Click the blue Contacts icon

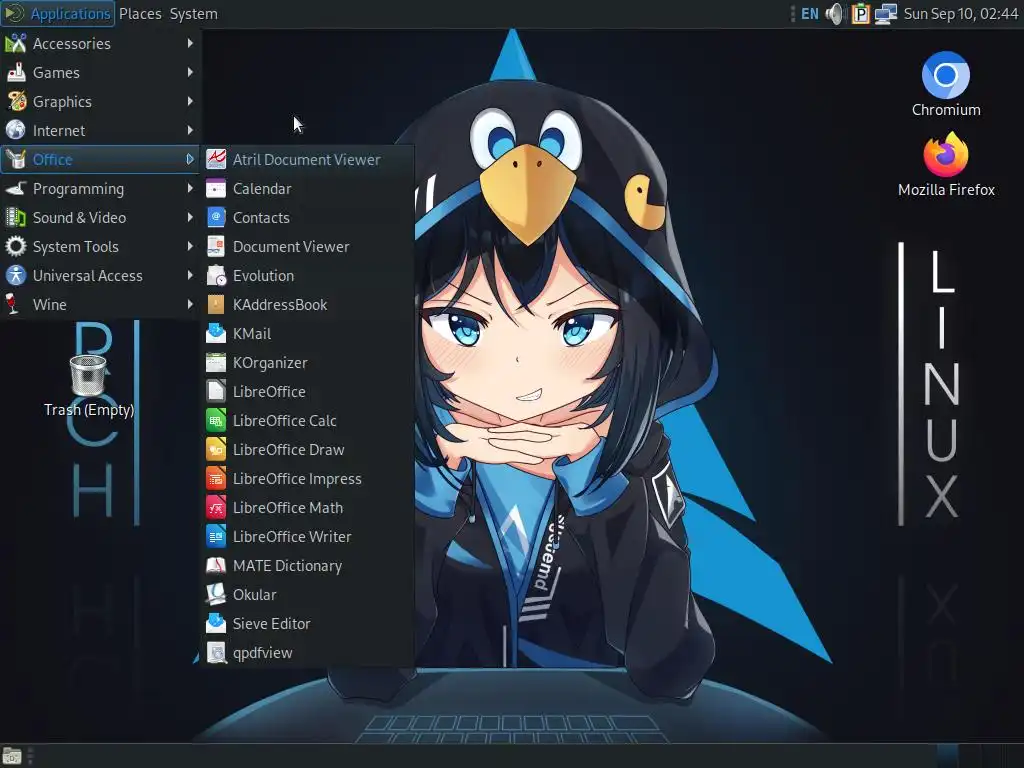click(216, 217)
